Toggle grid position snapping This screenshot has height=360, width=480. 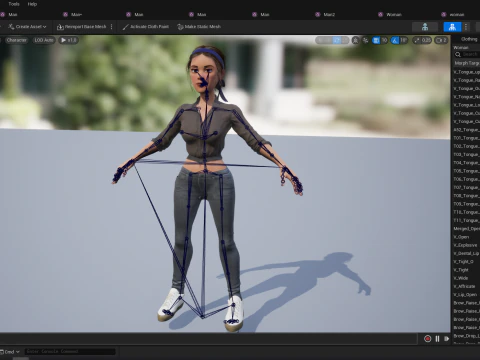pyautogui.click(x=376, y=40)
